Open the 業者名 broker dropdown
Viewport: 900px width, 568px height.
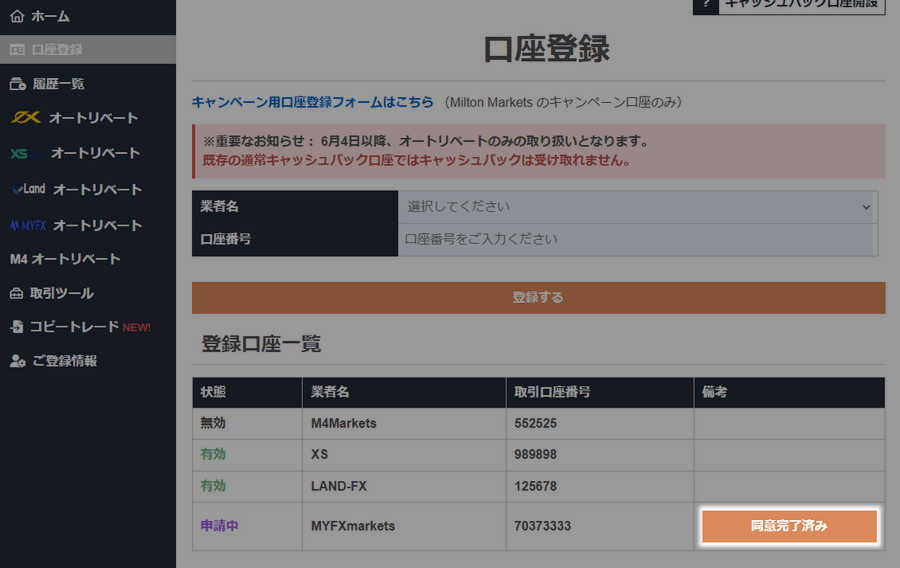click(637, 207)
